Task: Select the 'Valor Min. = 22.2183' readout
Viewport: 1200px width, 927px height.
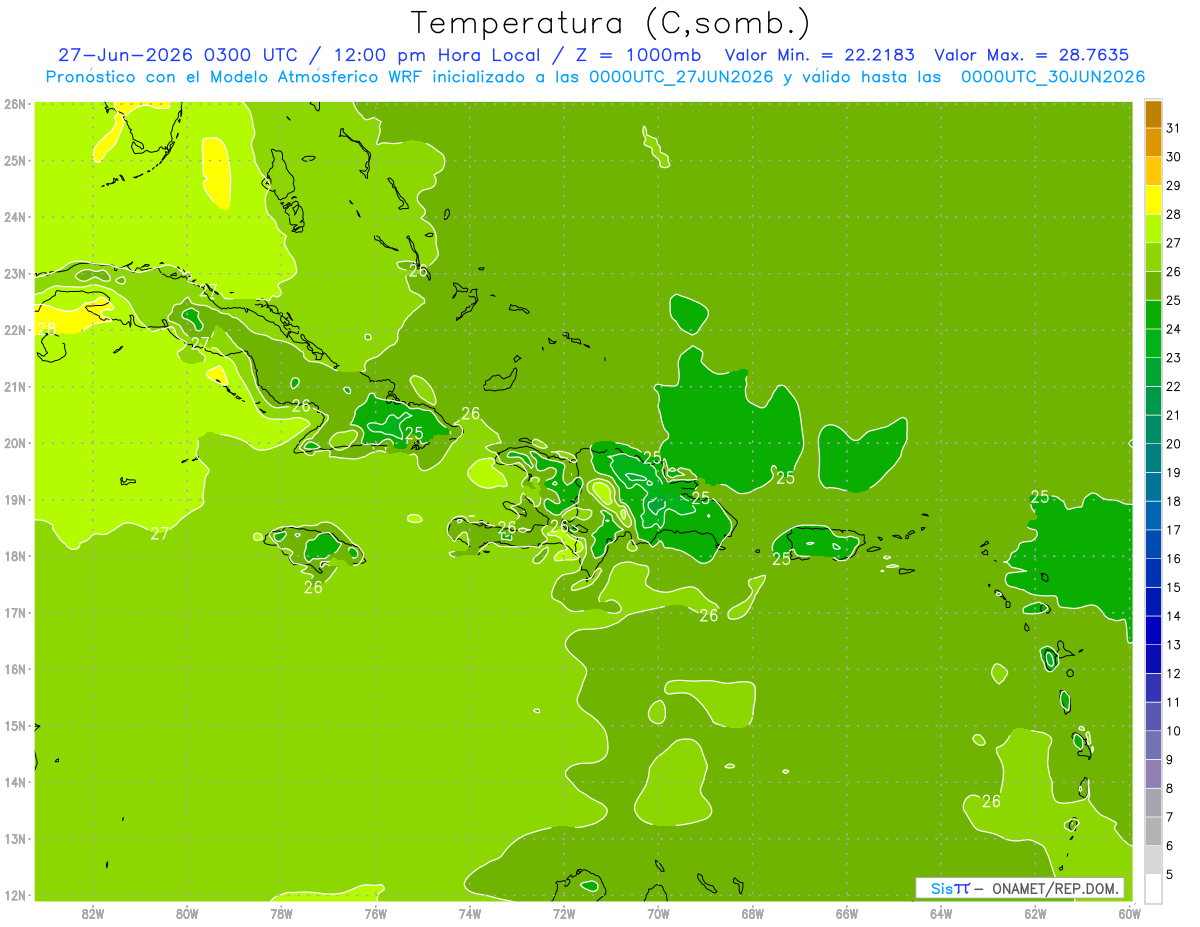Action: coord(819,54)
